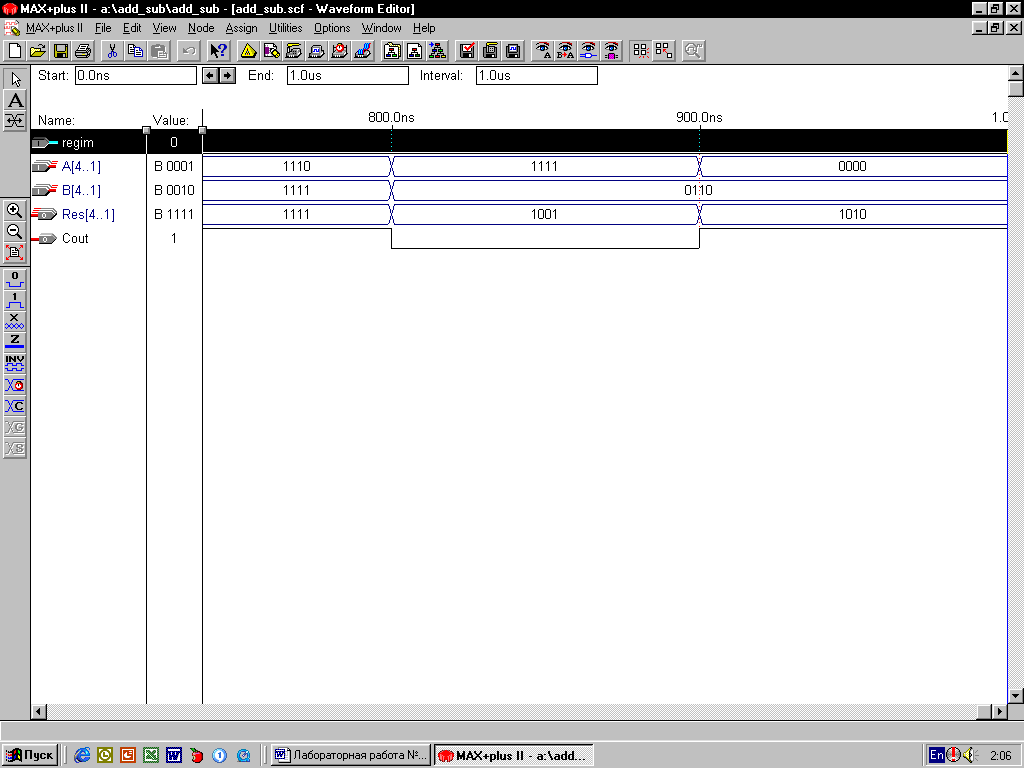Launch the Simulator from toolbar
This screenshot has height=768, width=1024.
[x=317, y=51]
